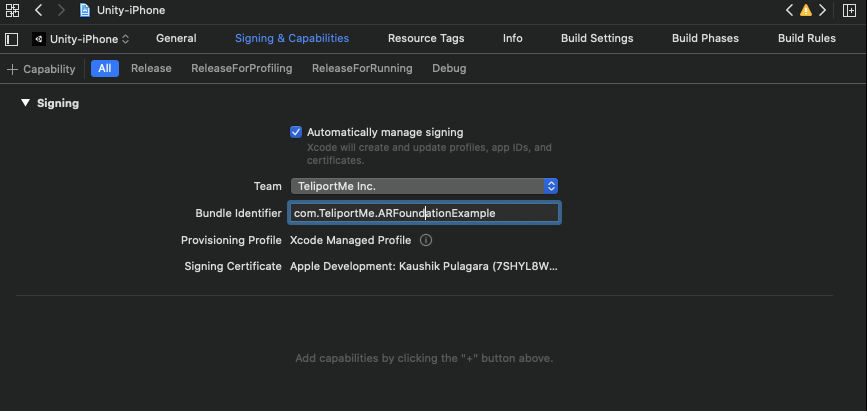Click the Bundle Identifier text field
This screenshot has width=867, height=411.
point(424,213)
